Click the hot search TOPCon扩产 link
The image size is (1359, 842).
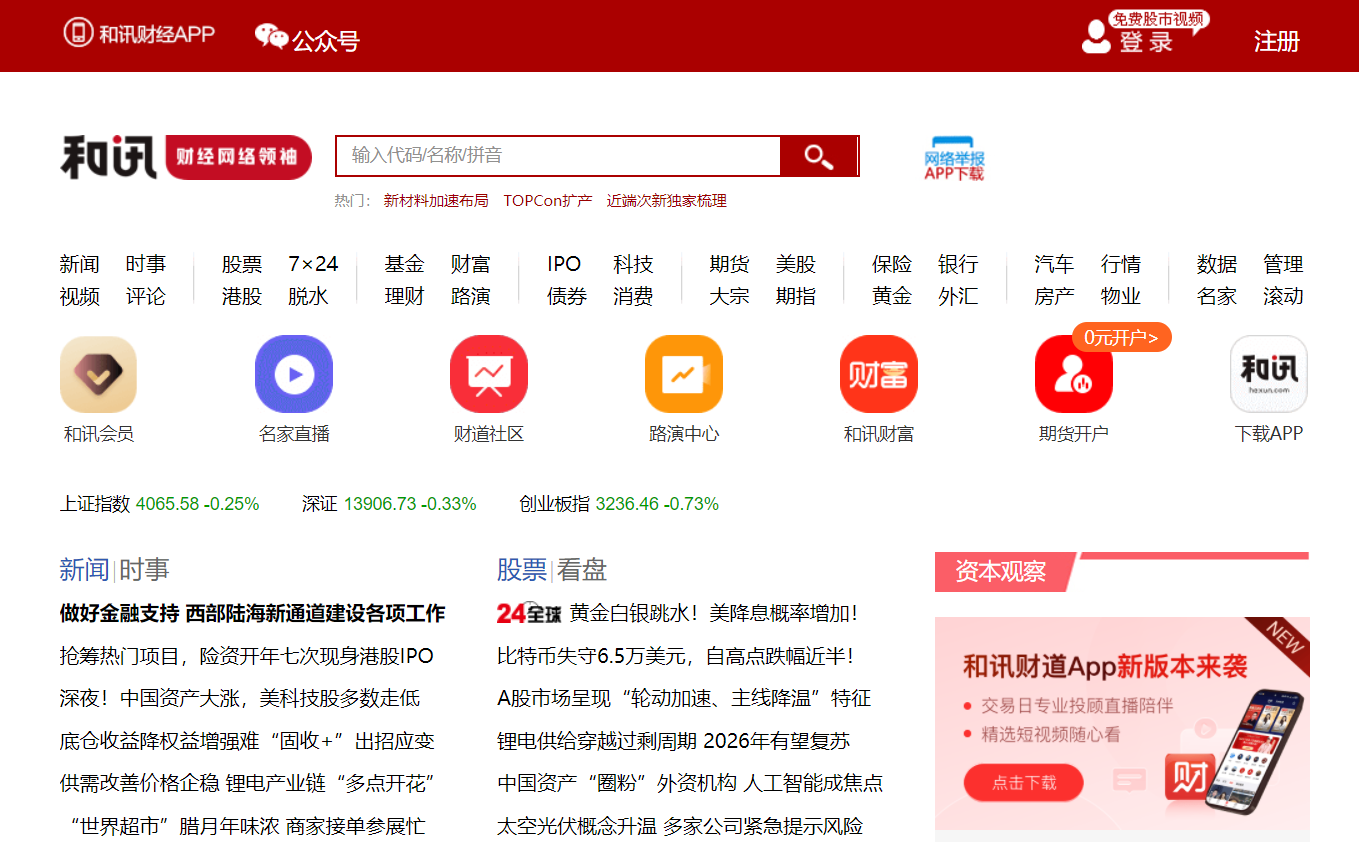(547, 201)
